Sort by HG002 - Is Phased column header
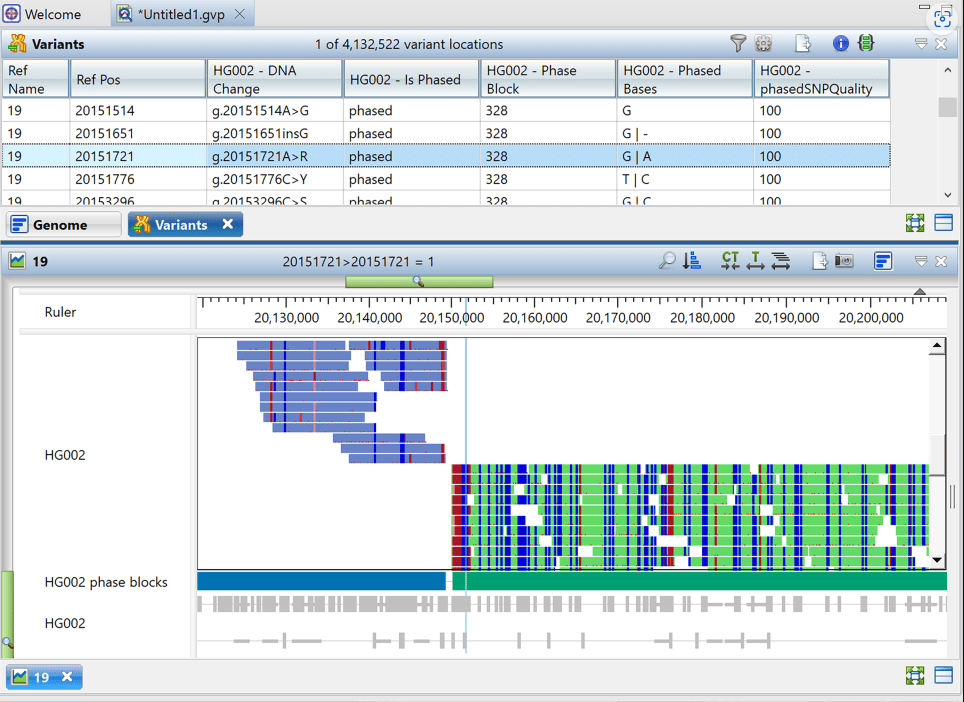 click(411, 79)
